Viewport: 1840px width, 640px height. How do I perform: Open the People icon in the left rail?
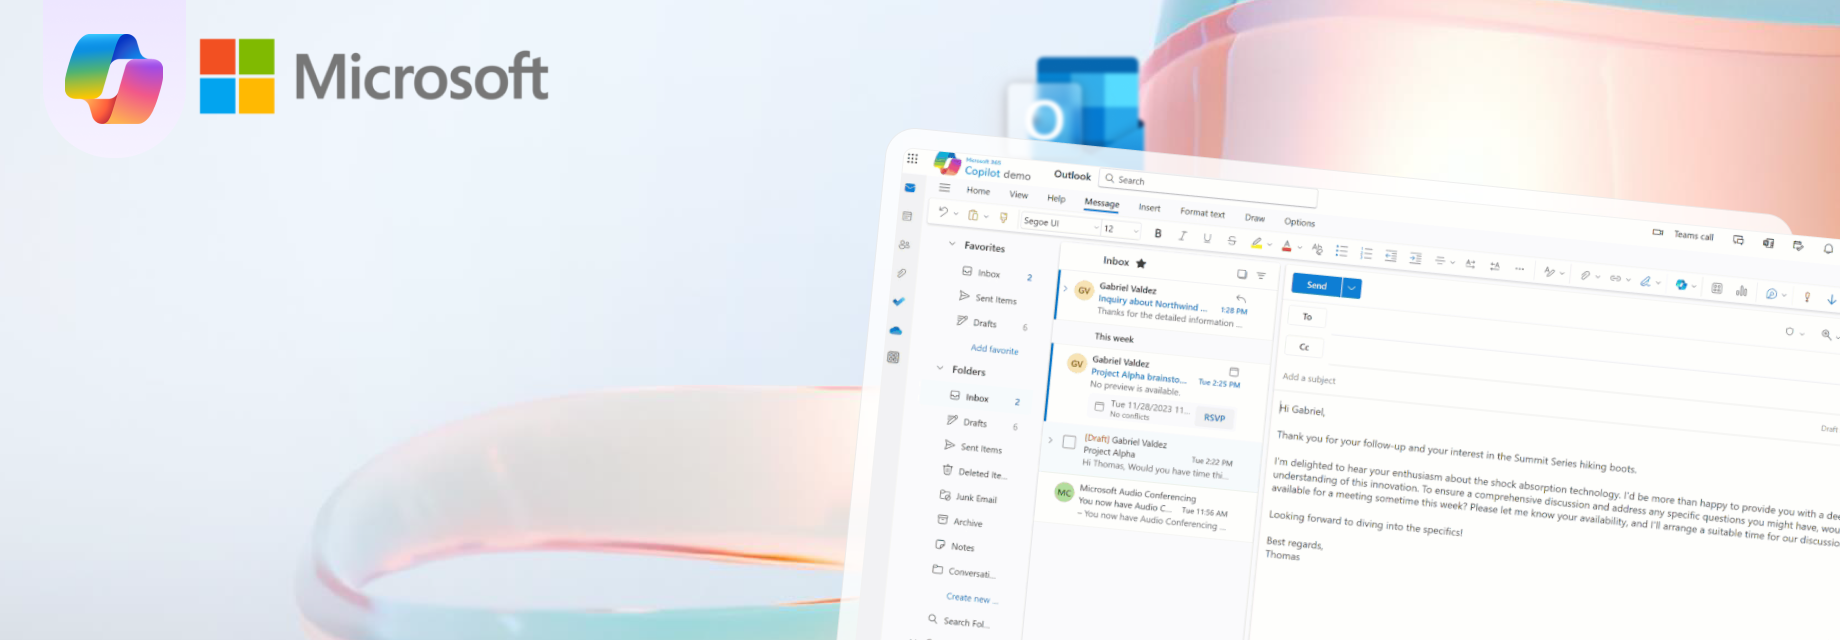[904, 244]
